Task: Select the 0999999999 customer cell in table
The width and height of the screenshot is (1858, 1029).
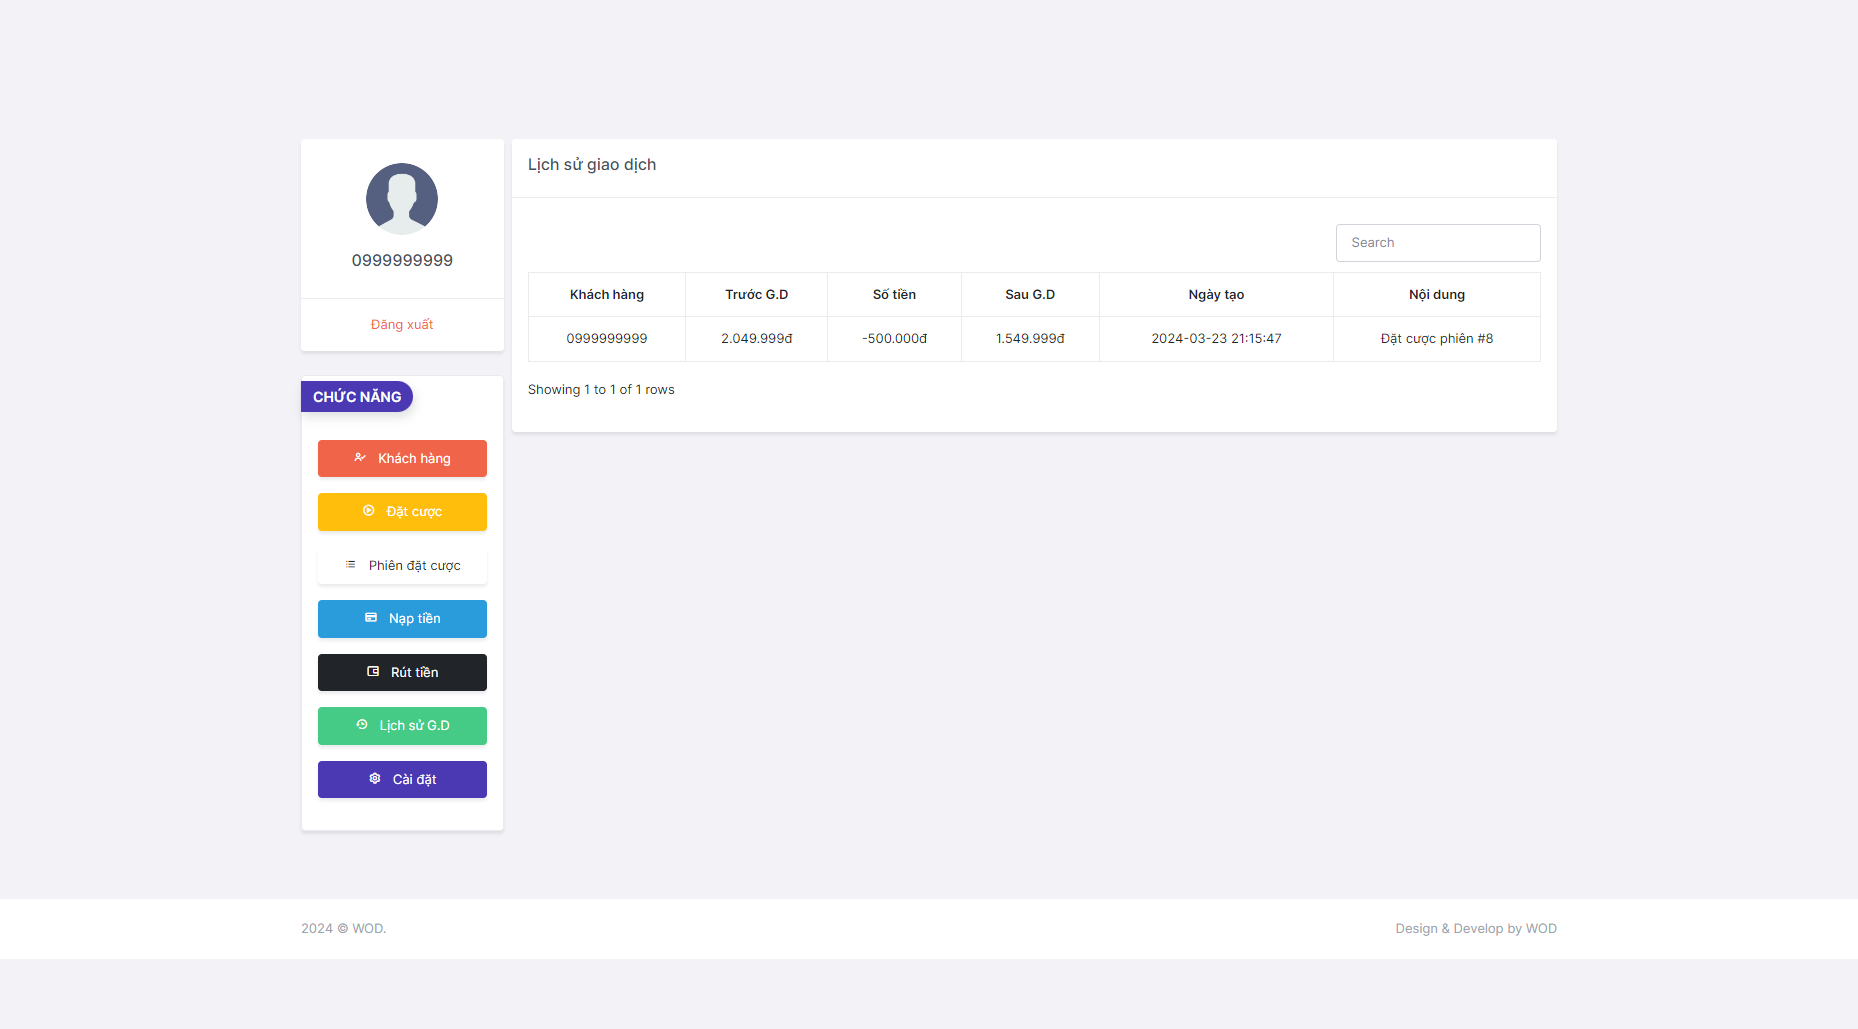Action: (607, 339)
